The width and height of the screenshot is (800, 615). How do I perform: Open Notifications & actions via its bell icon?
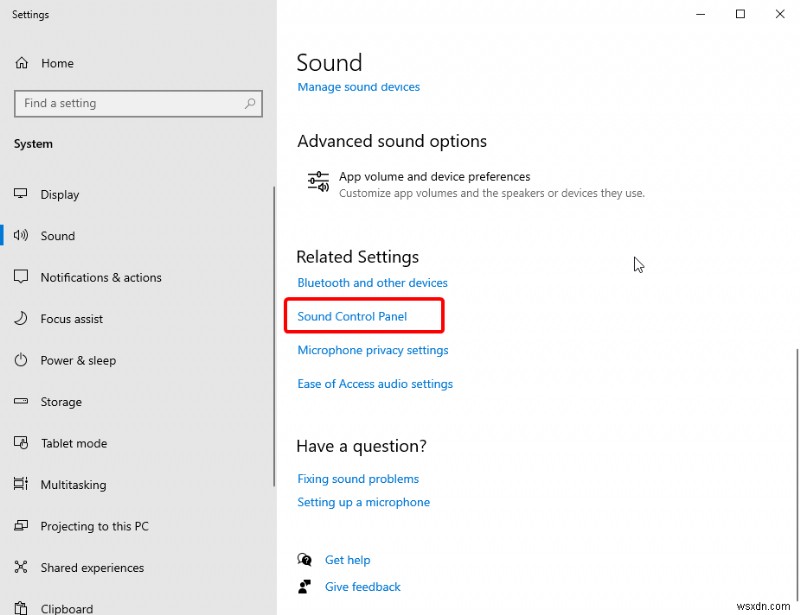[23, 277]
